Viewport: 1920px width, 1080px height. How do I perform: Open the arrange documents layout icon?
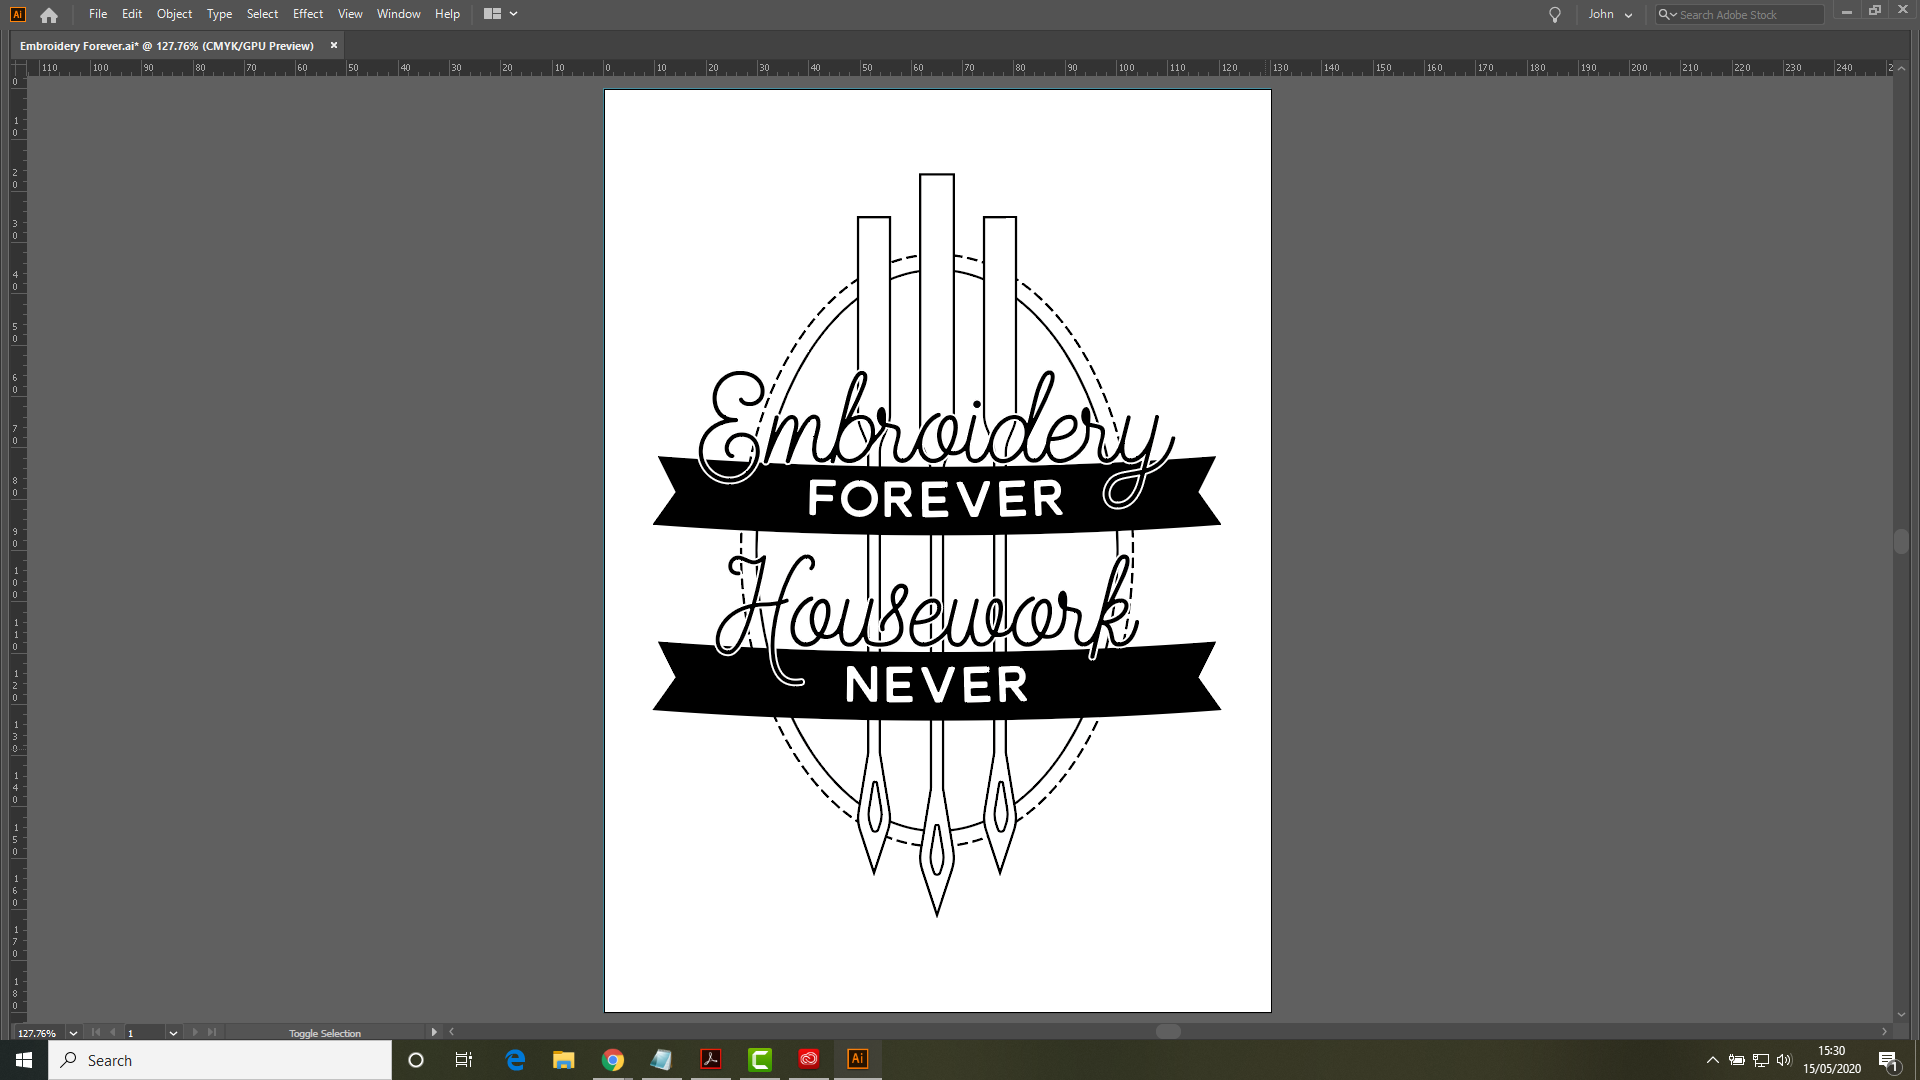coord(493,14)
